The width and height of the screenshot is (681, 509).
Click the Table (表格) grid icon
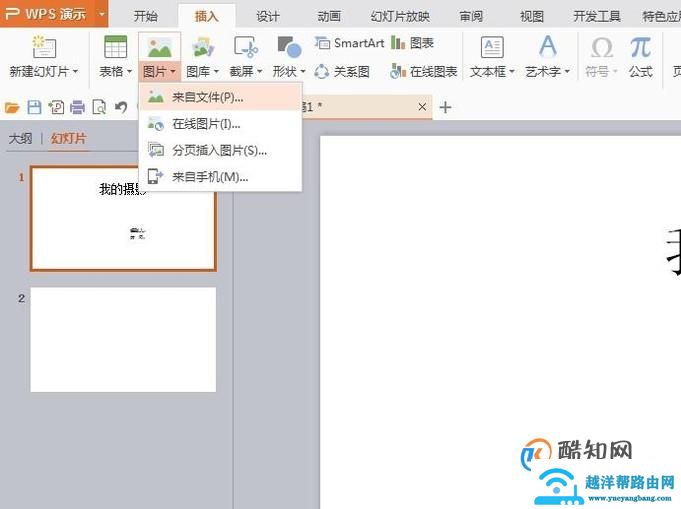(116, 47)
